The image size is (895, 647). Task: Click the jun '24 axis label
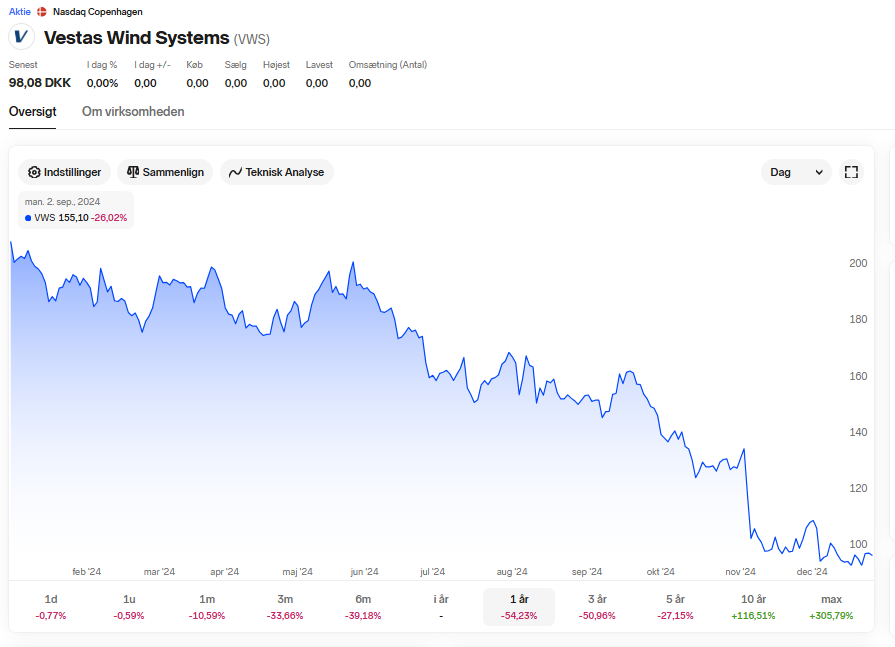coord(364,572)
